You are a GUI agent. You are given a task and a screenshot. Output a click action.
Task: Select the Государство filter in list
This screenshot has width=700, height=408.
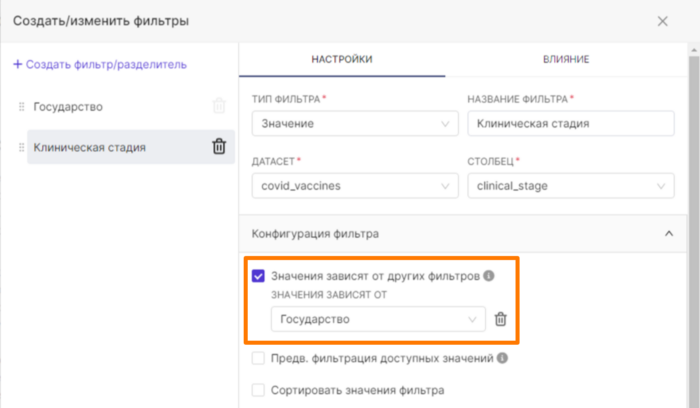click(68, 107)
